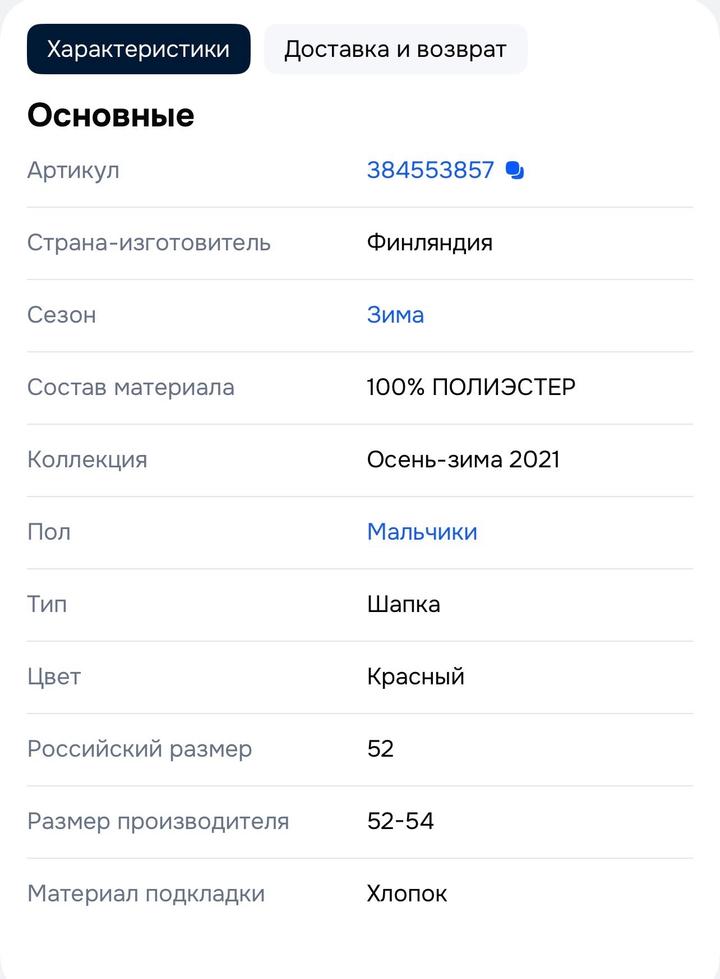Select the Хлопок lining value
This screenshot has width=720, height=979.
(406, 894)
